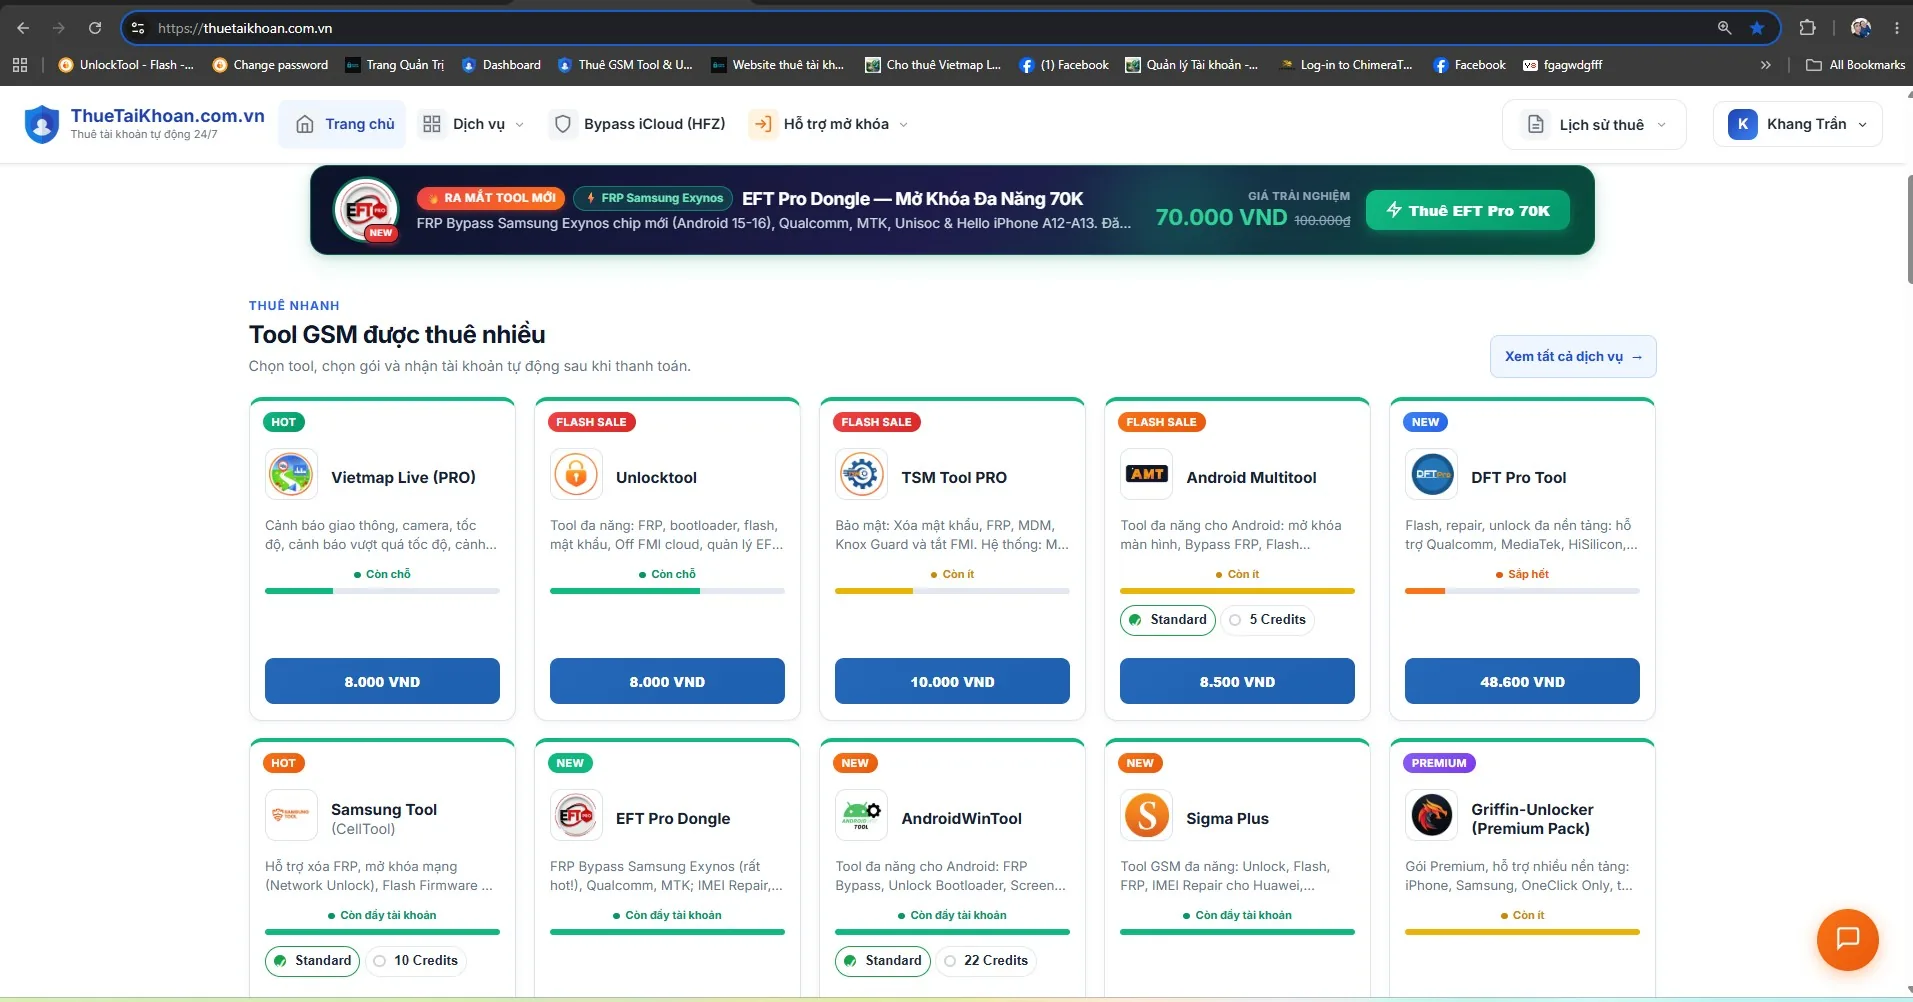Click the Vietmap Live (PRO) product icon
Screen dimensions: 1913x1002
point(291,474)
